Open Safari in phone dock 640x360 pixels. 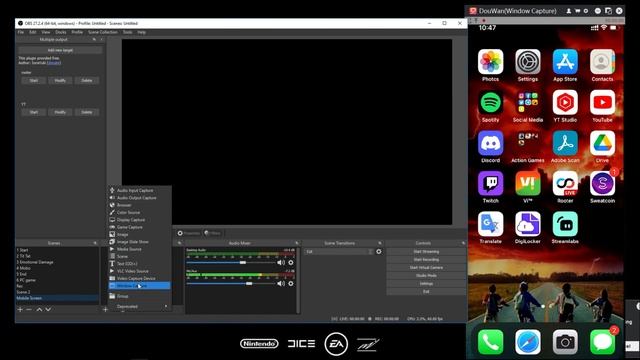pos(528,342)
